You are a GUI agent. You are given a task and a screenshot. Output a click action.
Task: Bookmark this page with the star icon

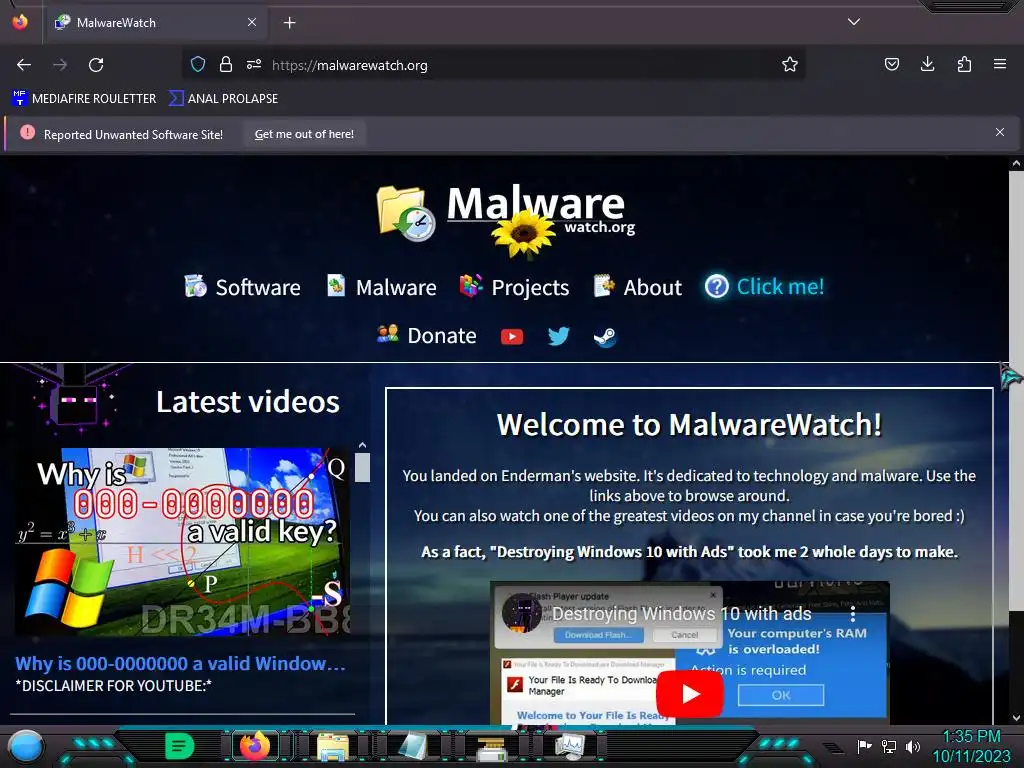pos(790,65)
